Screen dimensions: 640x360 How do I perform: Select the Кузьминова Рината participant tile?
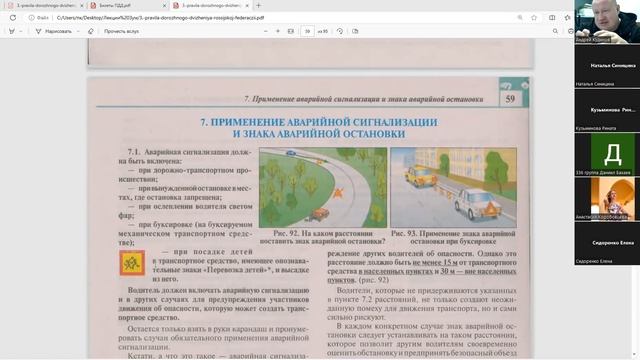[x=607, y=110]
